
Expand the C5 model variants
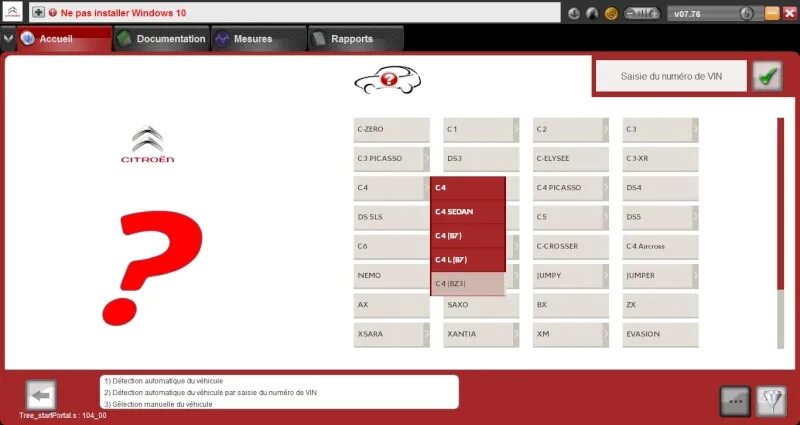tap(606, 217)
